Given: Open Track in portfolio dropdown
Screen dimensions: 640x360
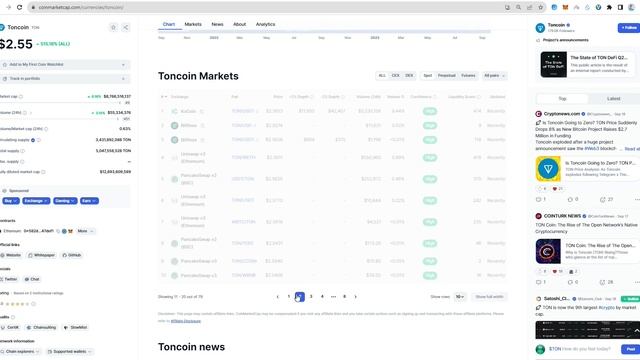Looking at the screenshot, I should tap(65, 78).
